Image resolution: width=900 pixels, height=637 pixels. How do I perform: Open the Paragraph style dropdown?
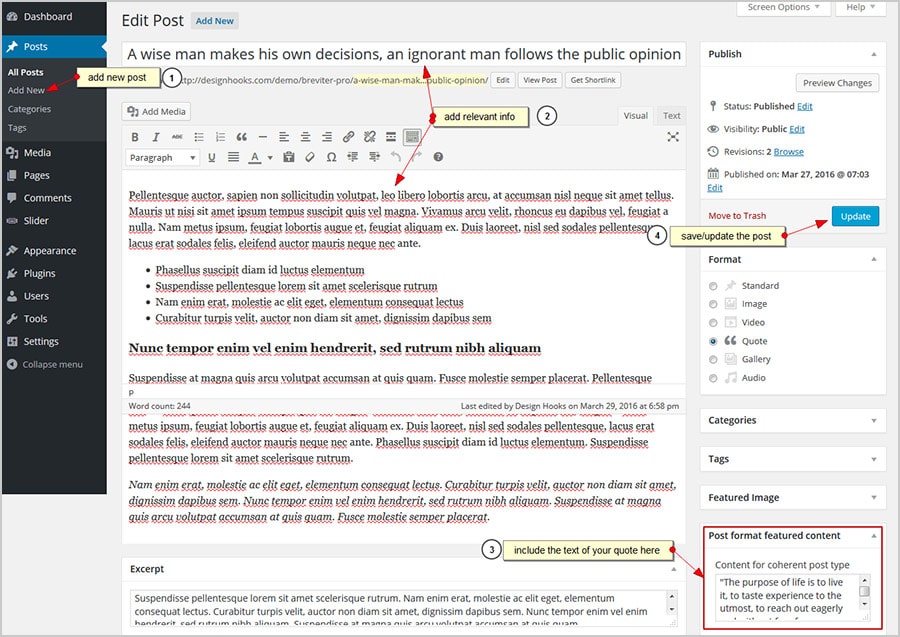163,157
